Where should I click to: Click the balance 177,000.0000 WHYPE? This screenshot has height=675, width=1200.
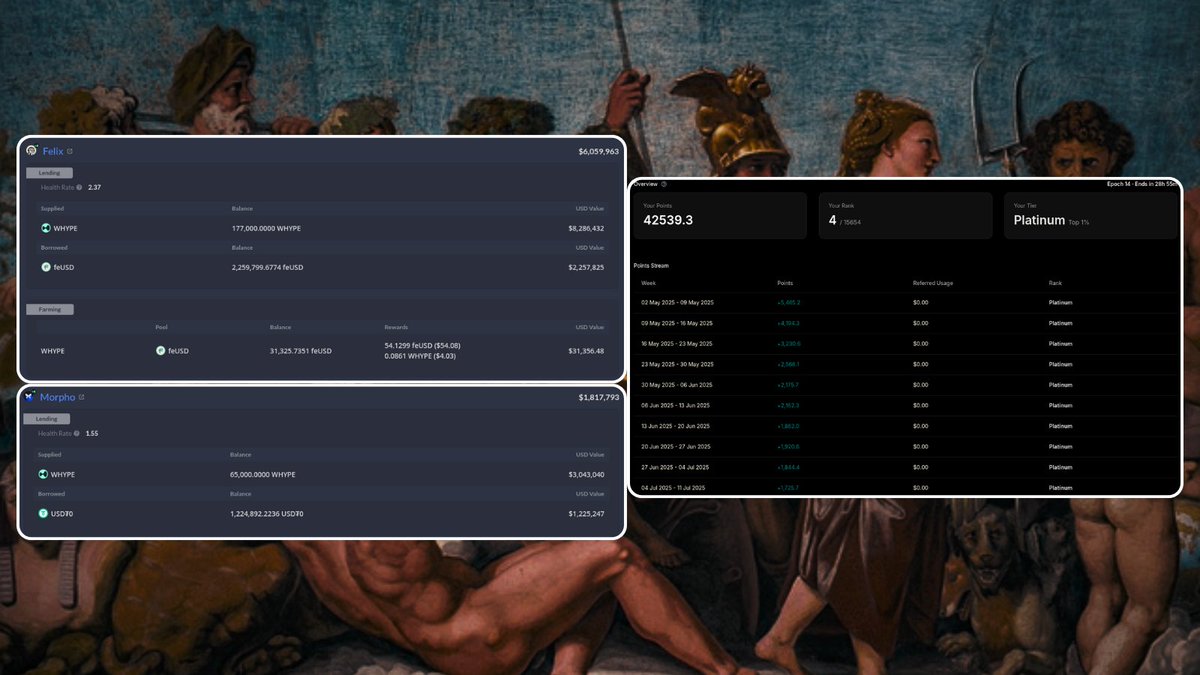point(266,228)
